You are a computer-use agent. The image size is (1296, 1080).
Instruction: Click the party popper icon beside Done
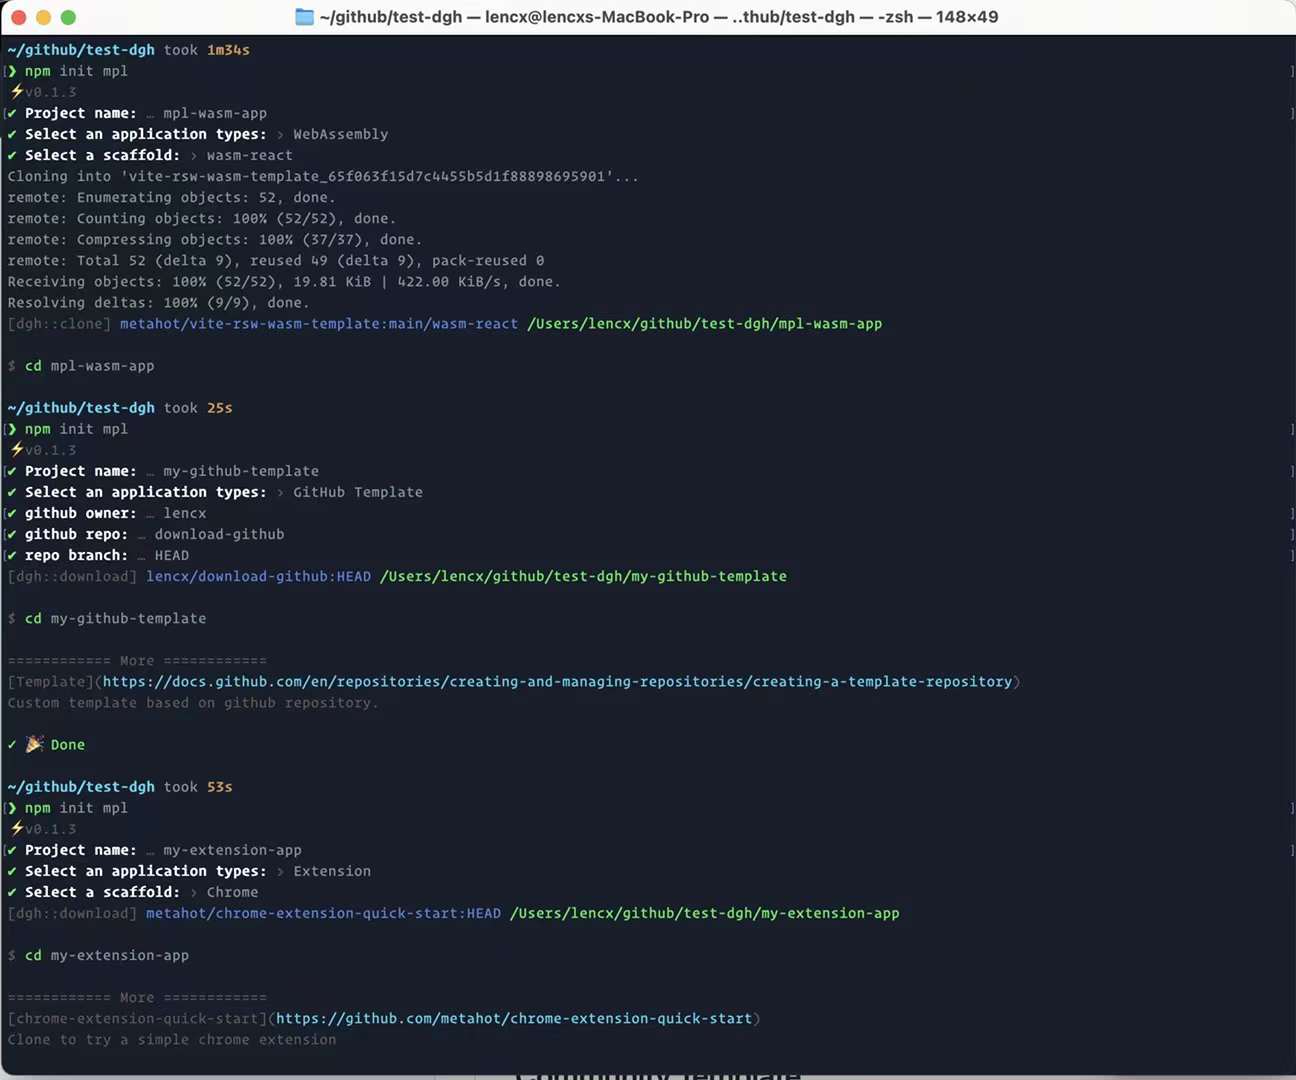point(36,744)
